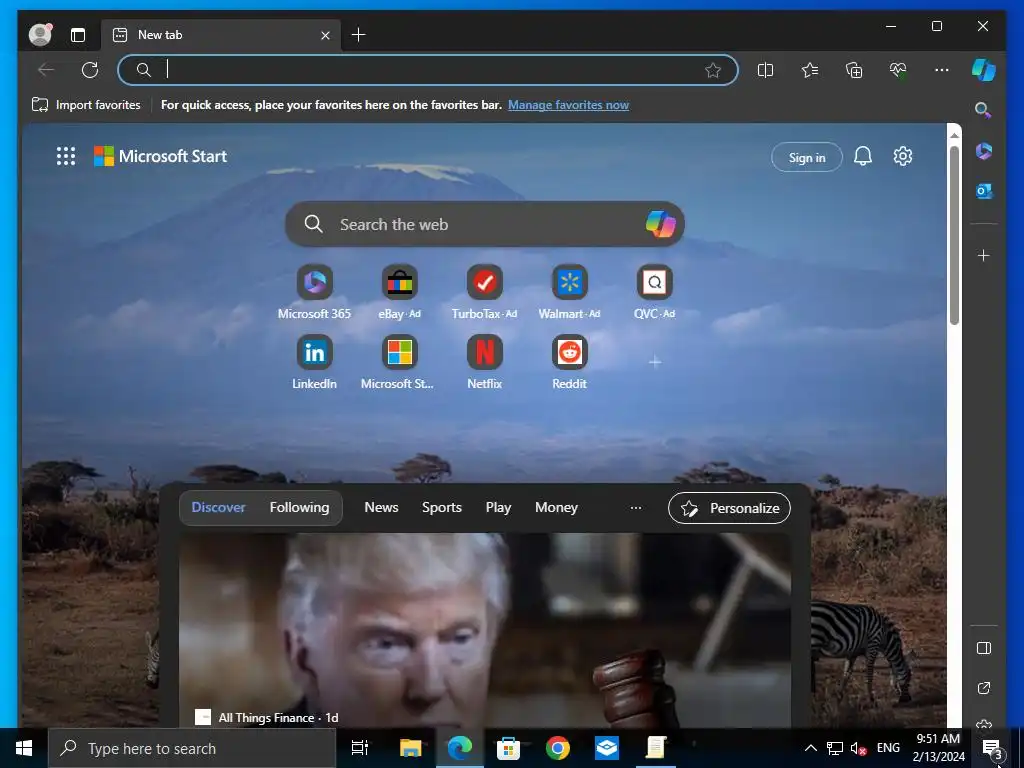Click the page vertical scrollbar thumb
Screen dimensions: 1024x768
point(954,235)
